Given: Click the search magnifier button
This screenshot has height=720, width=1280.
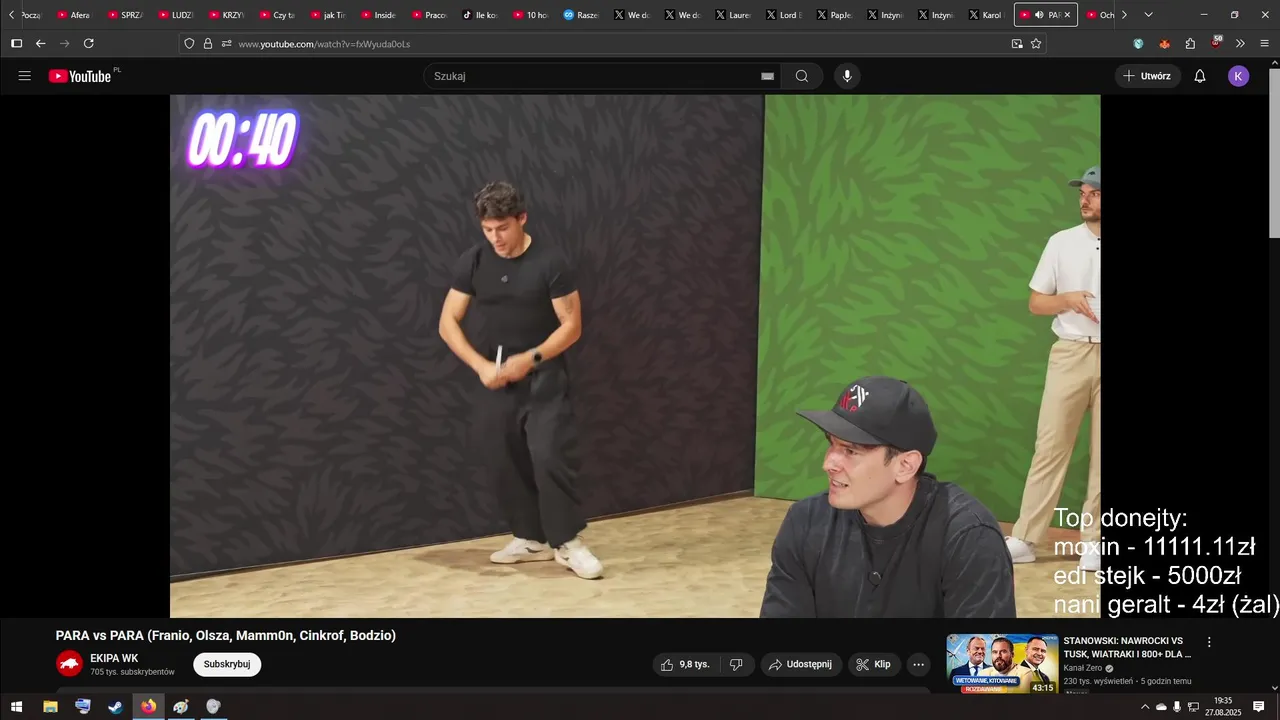Looking at the screenshot, I should tap(802, 76).
